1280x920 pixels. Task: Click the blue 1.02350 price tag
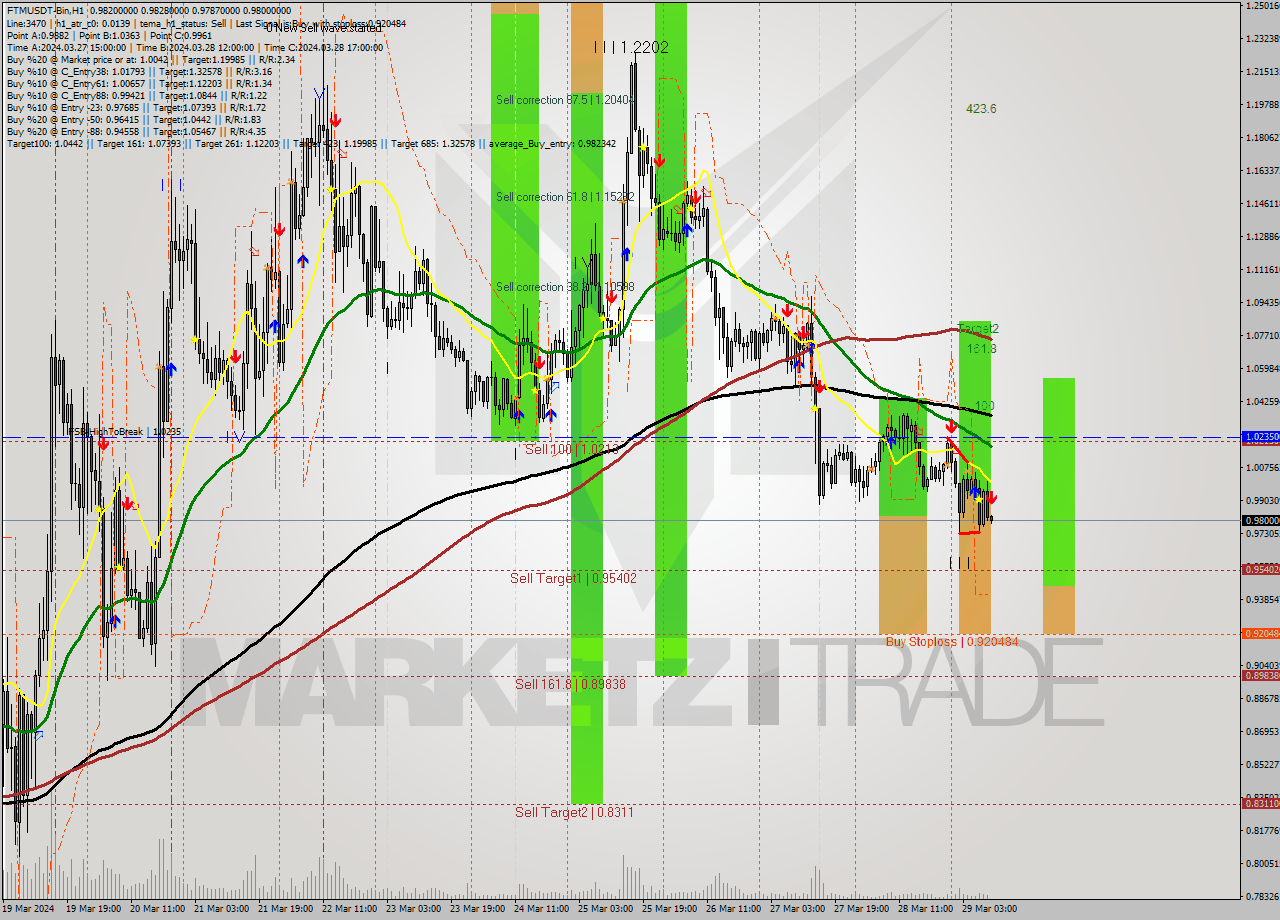1259,437
